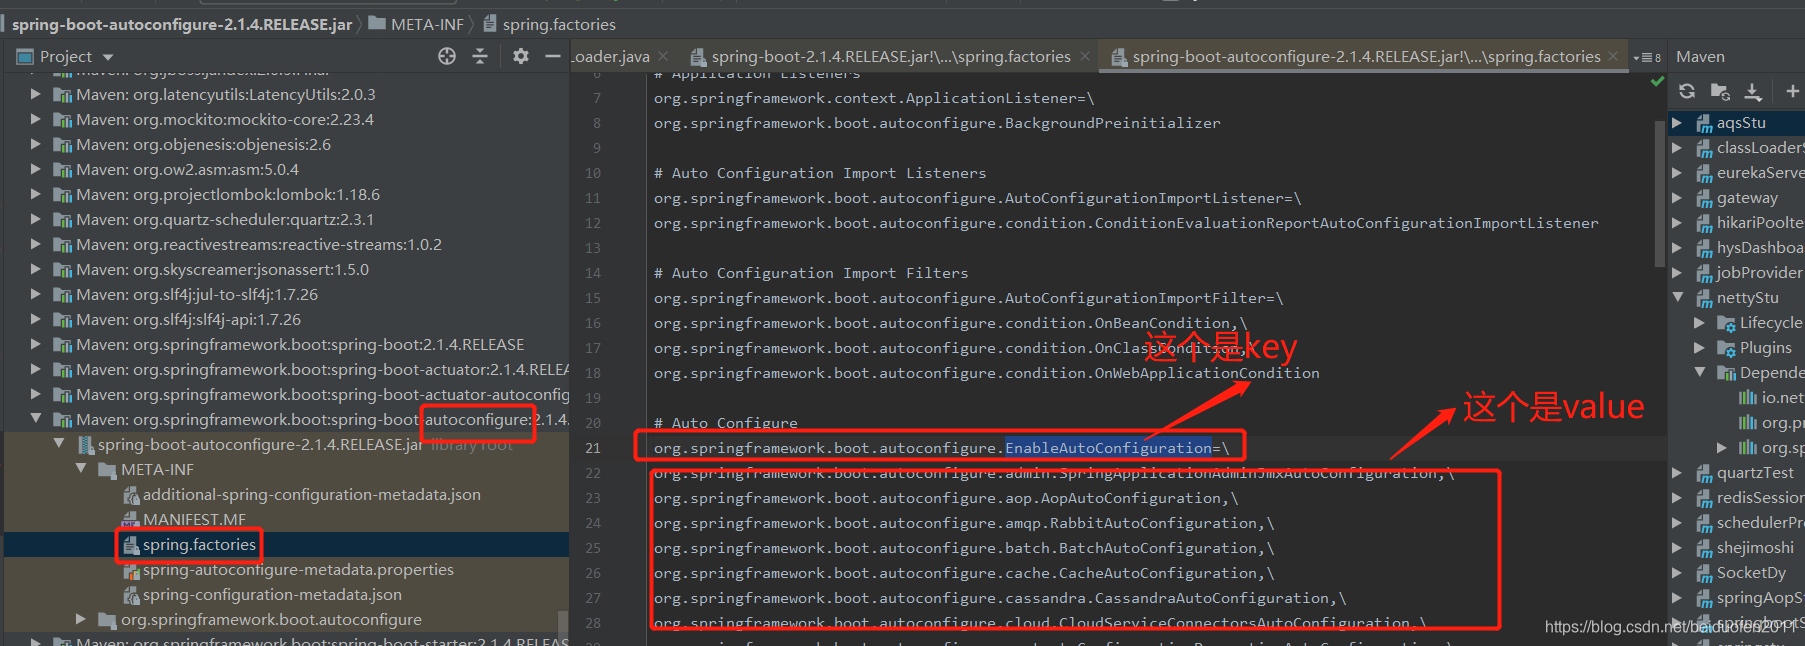Download sources and documentation in Maven
This screenshot has width=1805, height=646.
click(x=1753, y=91)
